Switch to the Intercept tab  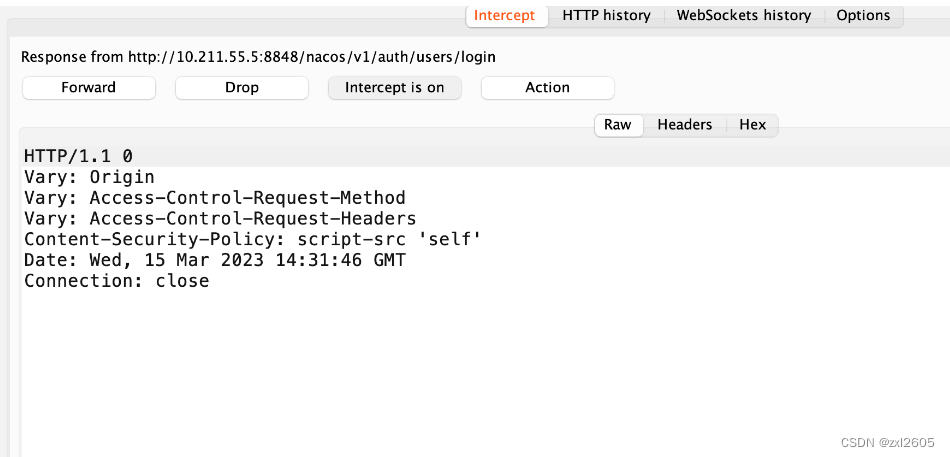tap(505, 16)
